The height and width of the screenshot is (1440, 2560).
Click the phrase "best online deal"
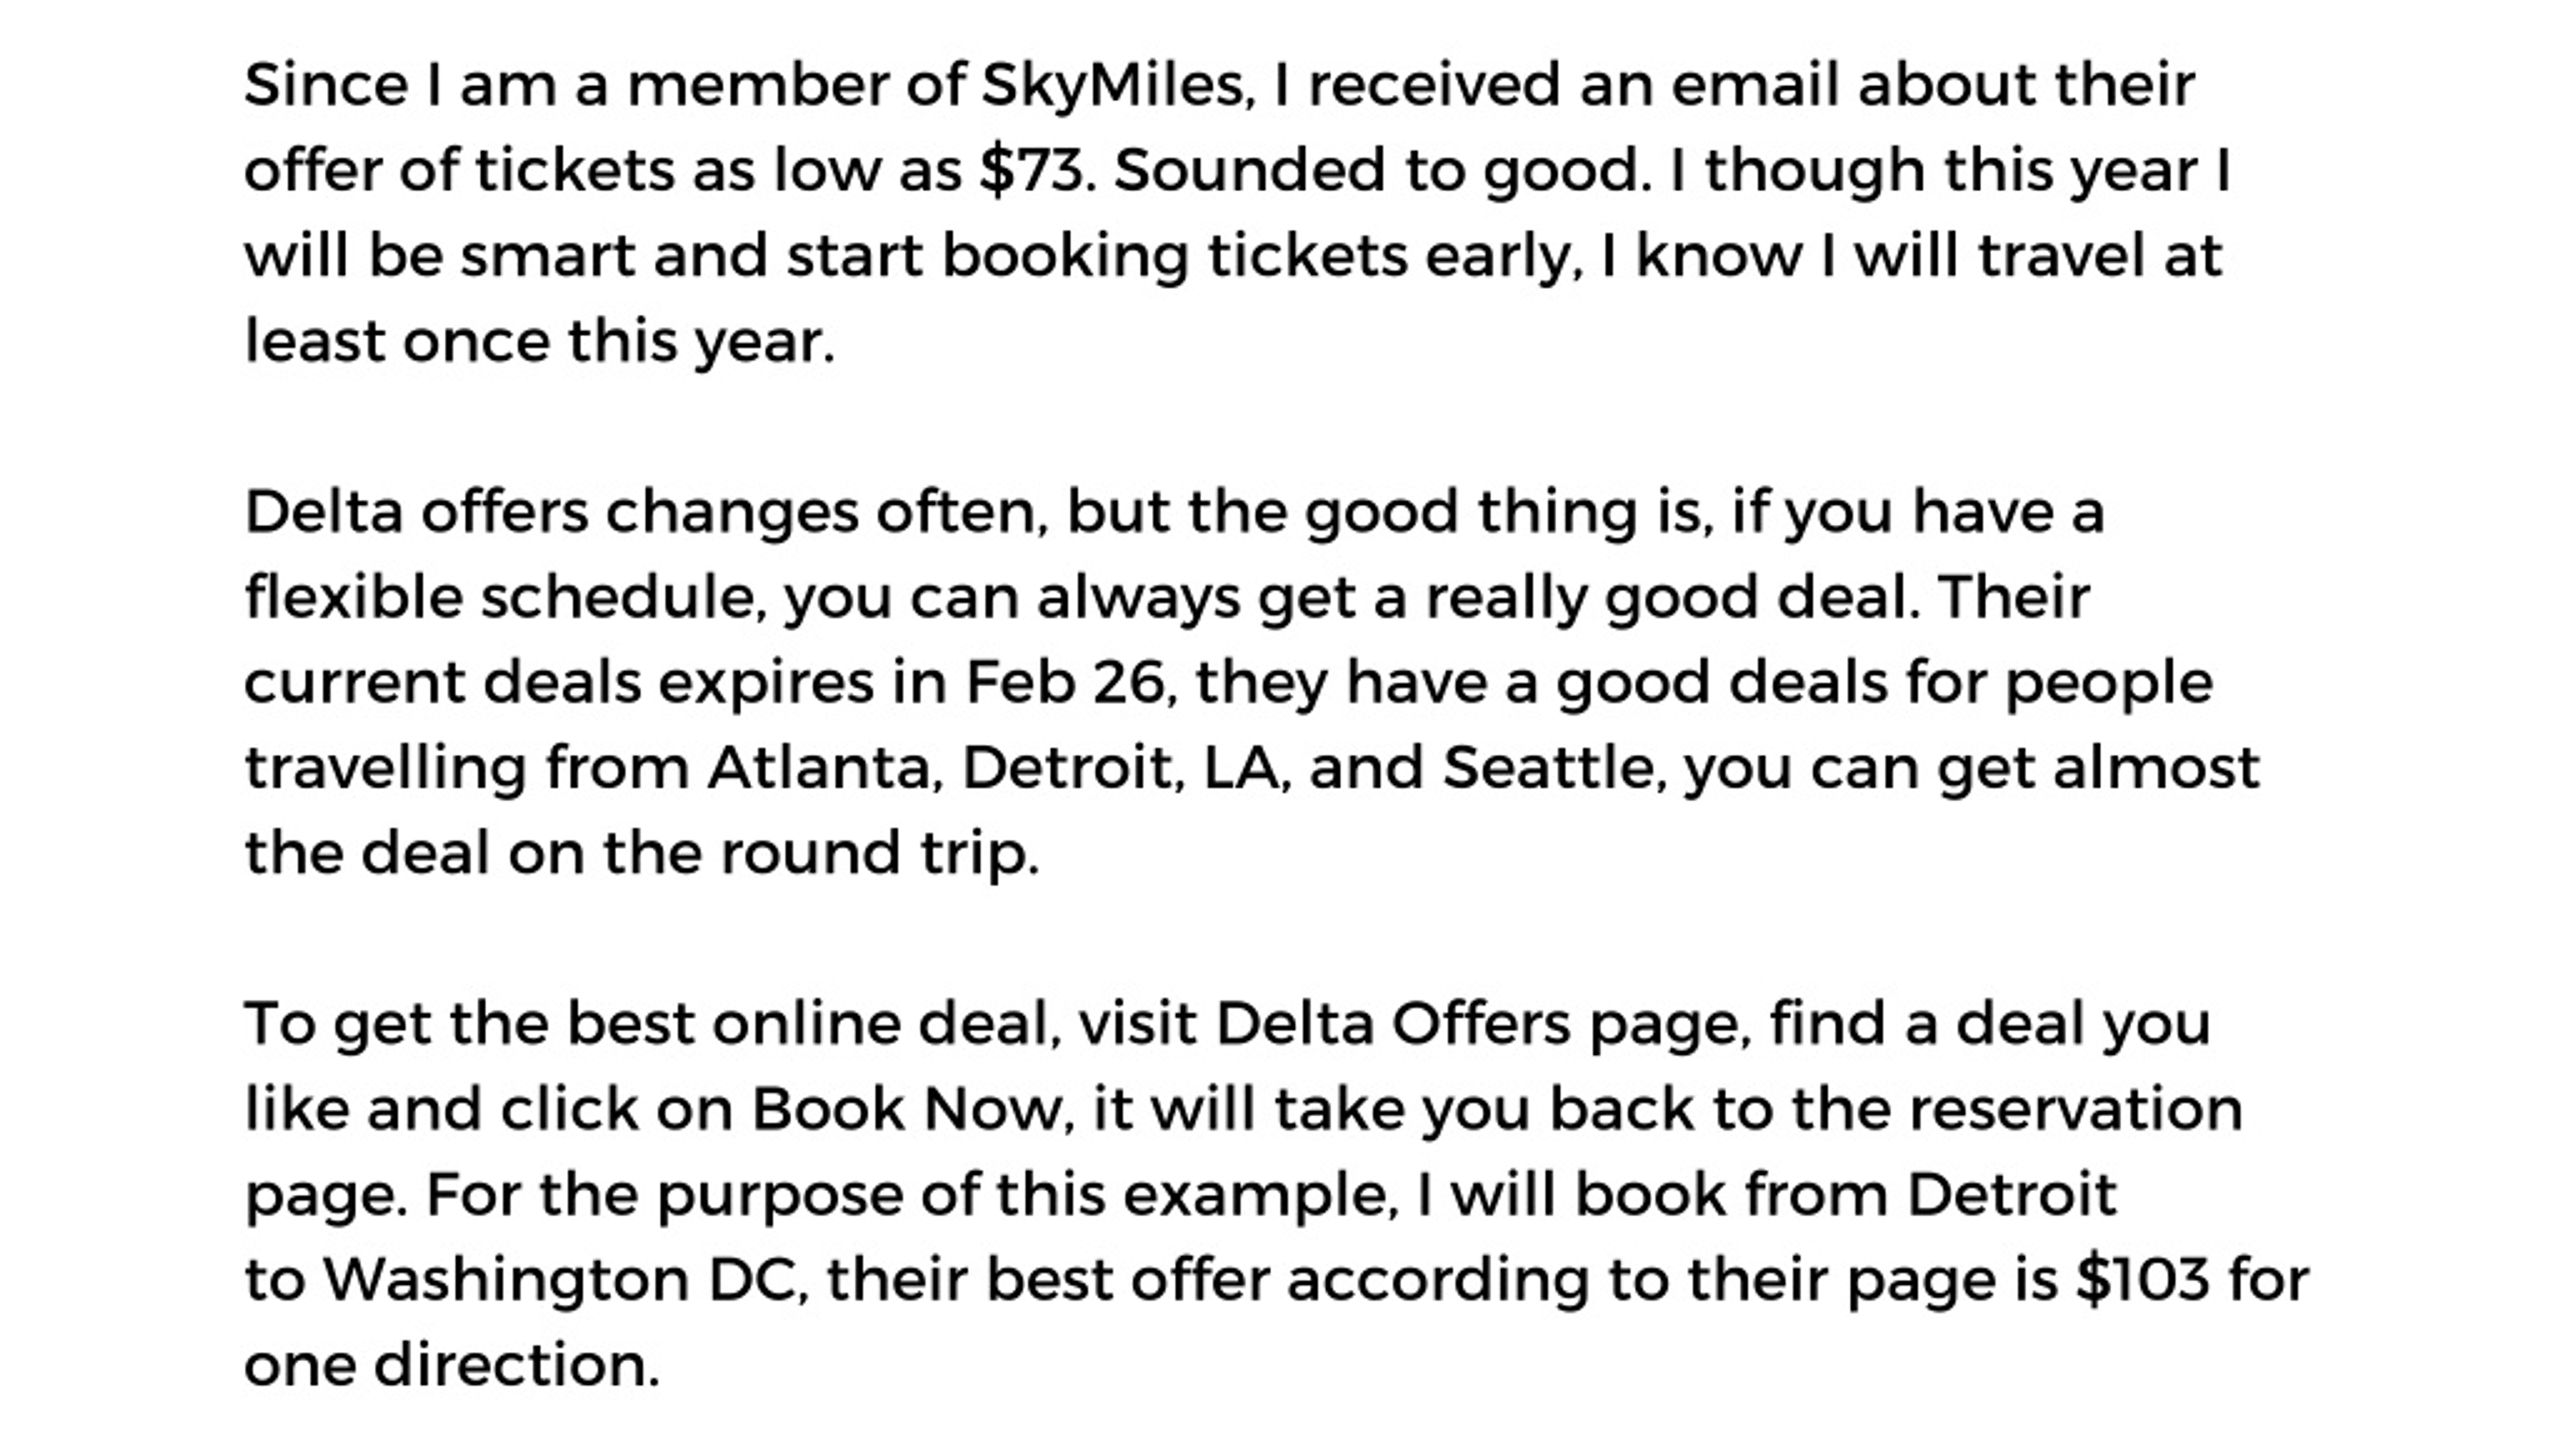tap(806, 1026)
